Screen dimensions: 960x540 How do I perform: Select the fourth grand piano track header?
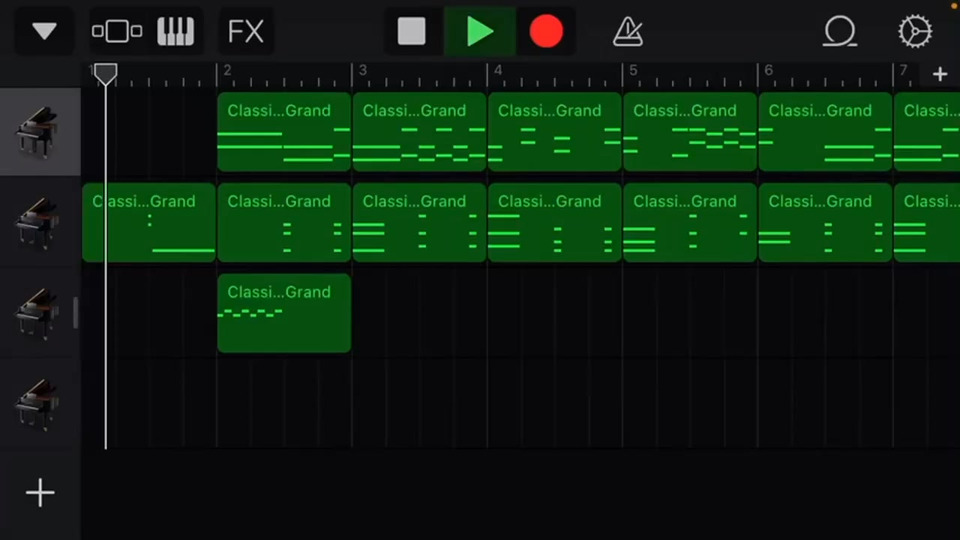point(40,403)
